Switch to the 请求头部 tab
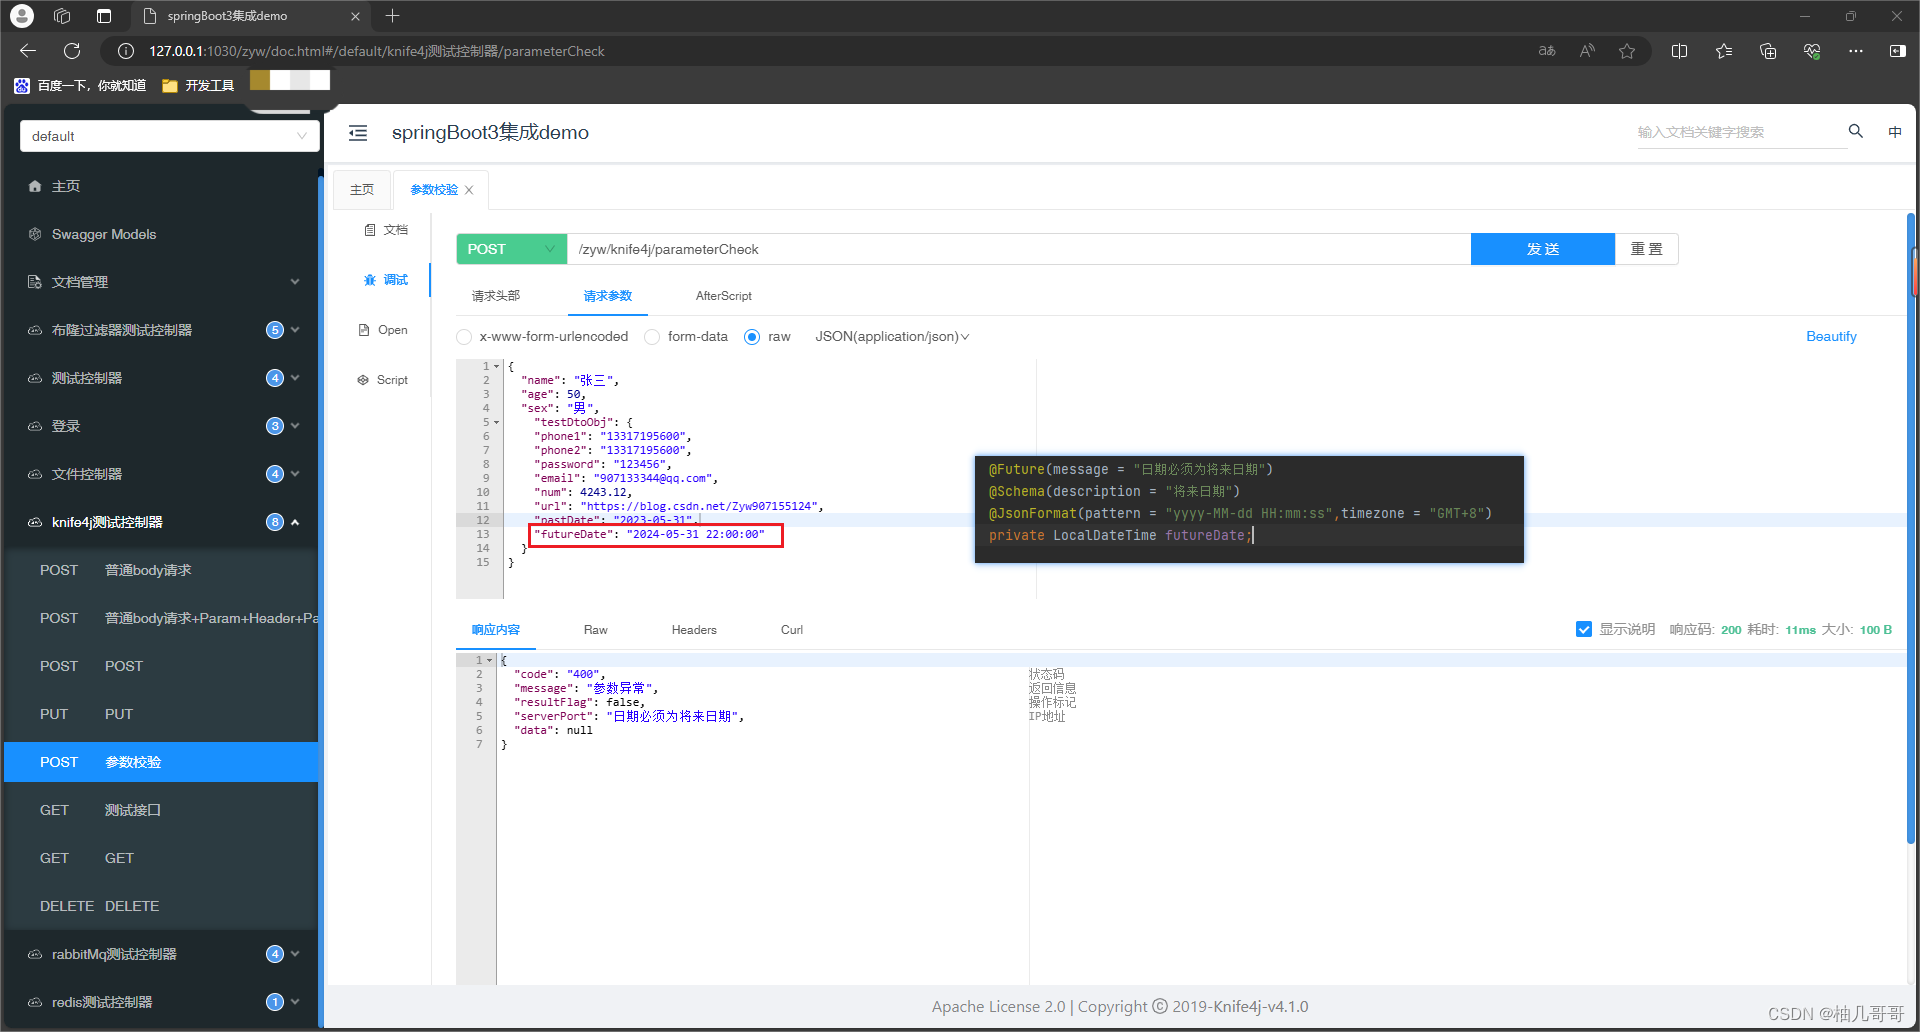 coord(496,296)
